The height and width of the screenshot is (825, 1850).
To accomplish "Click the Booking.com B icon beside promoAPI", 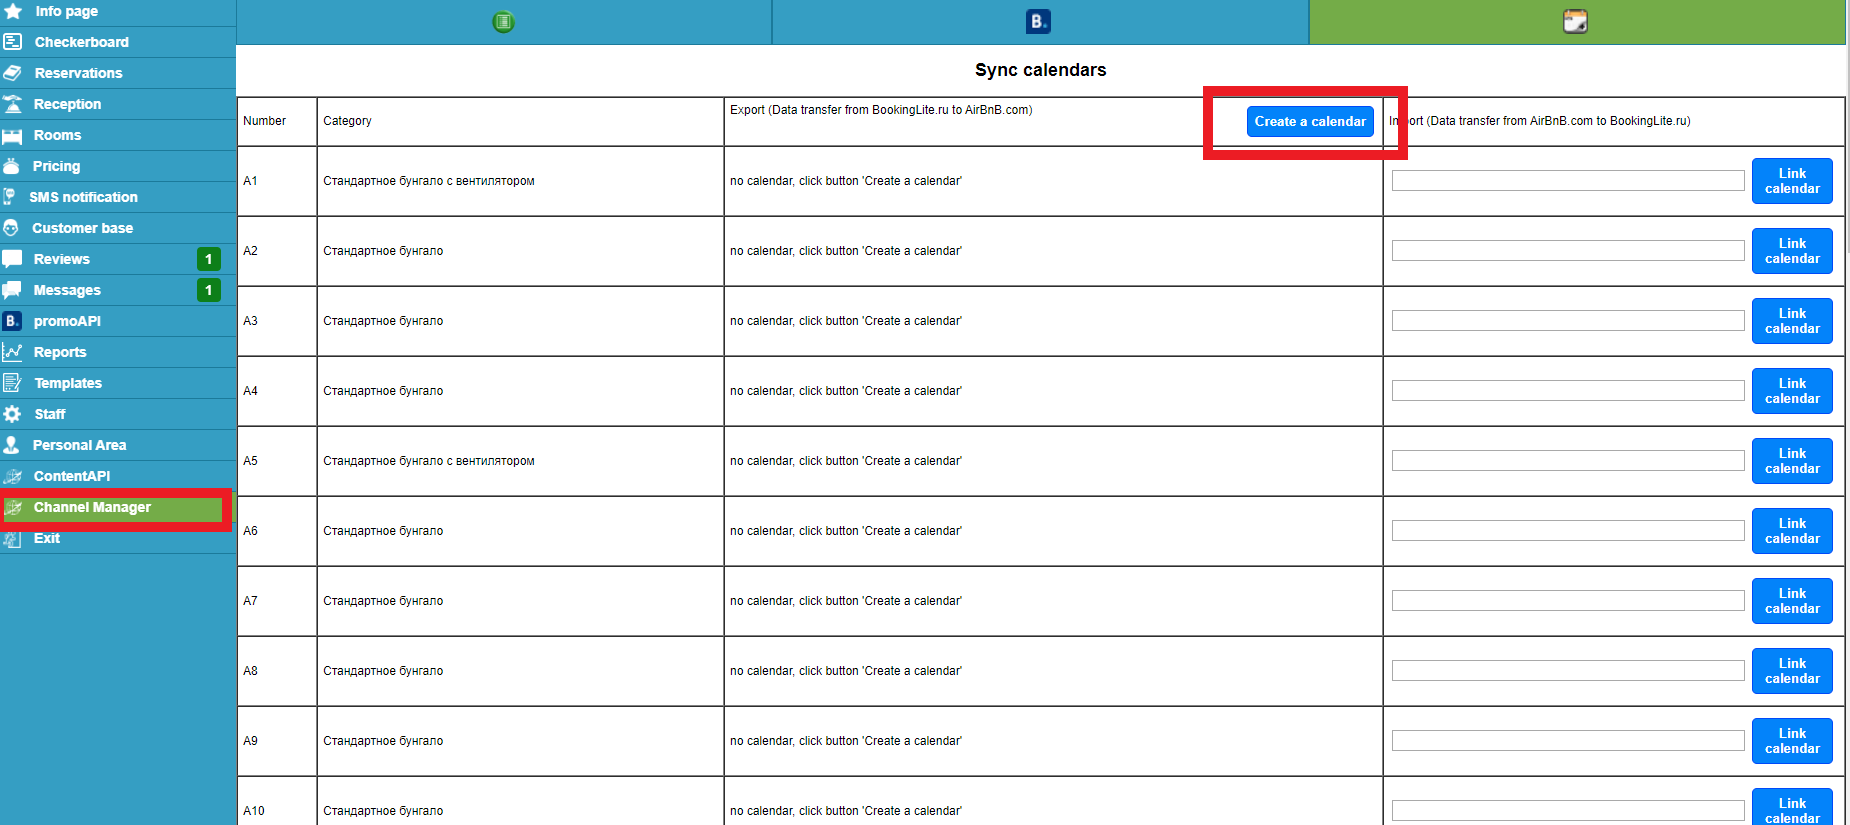I will click(12, 321).
